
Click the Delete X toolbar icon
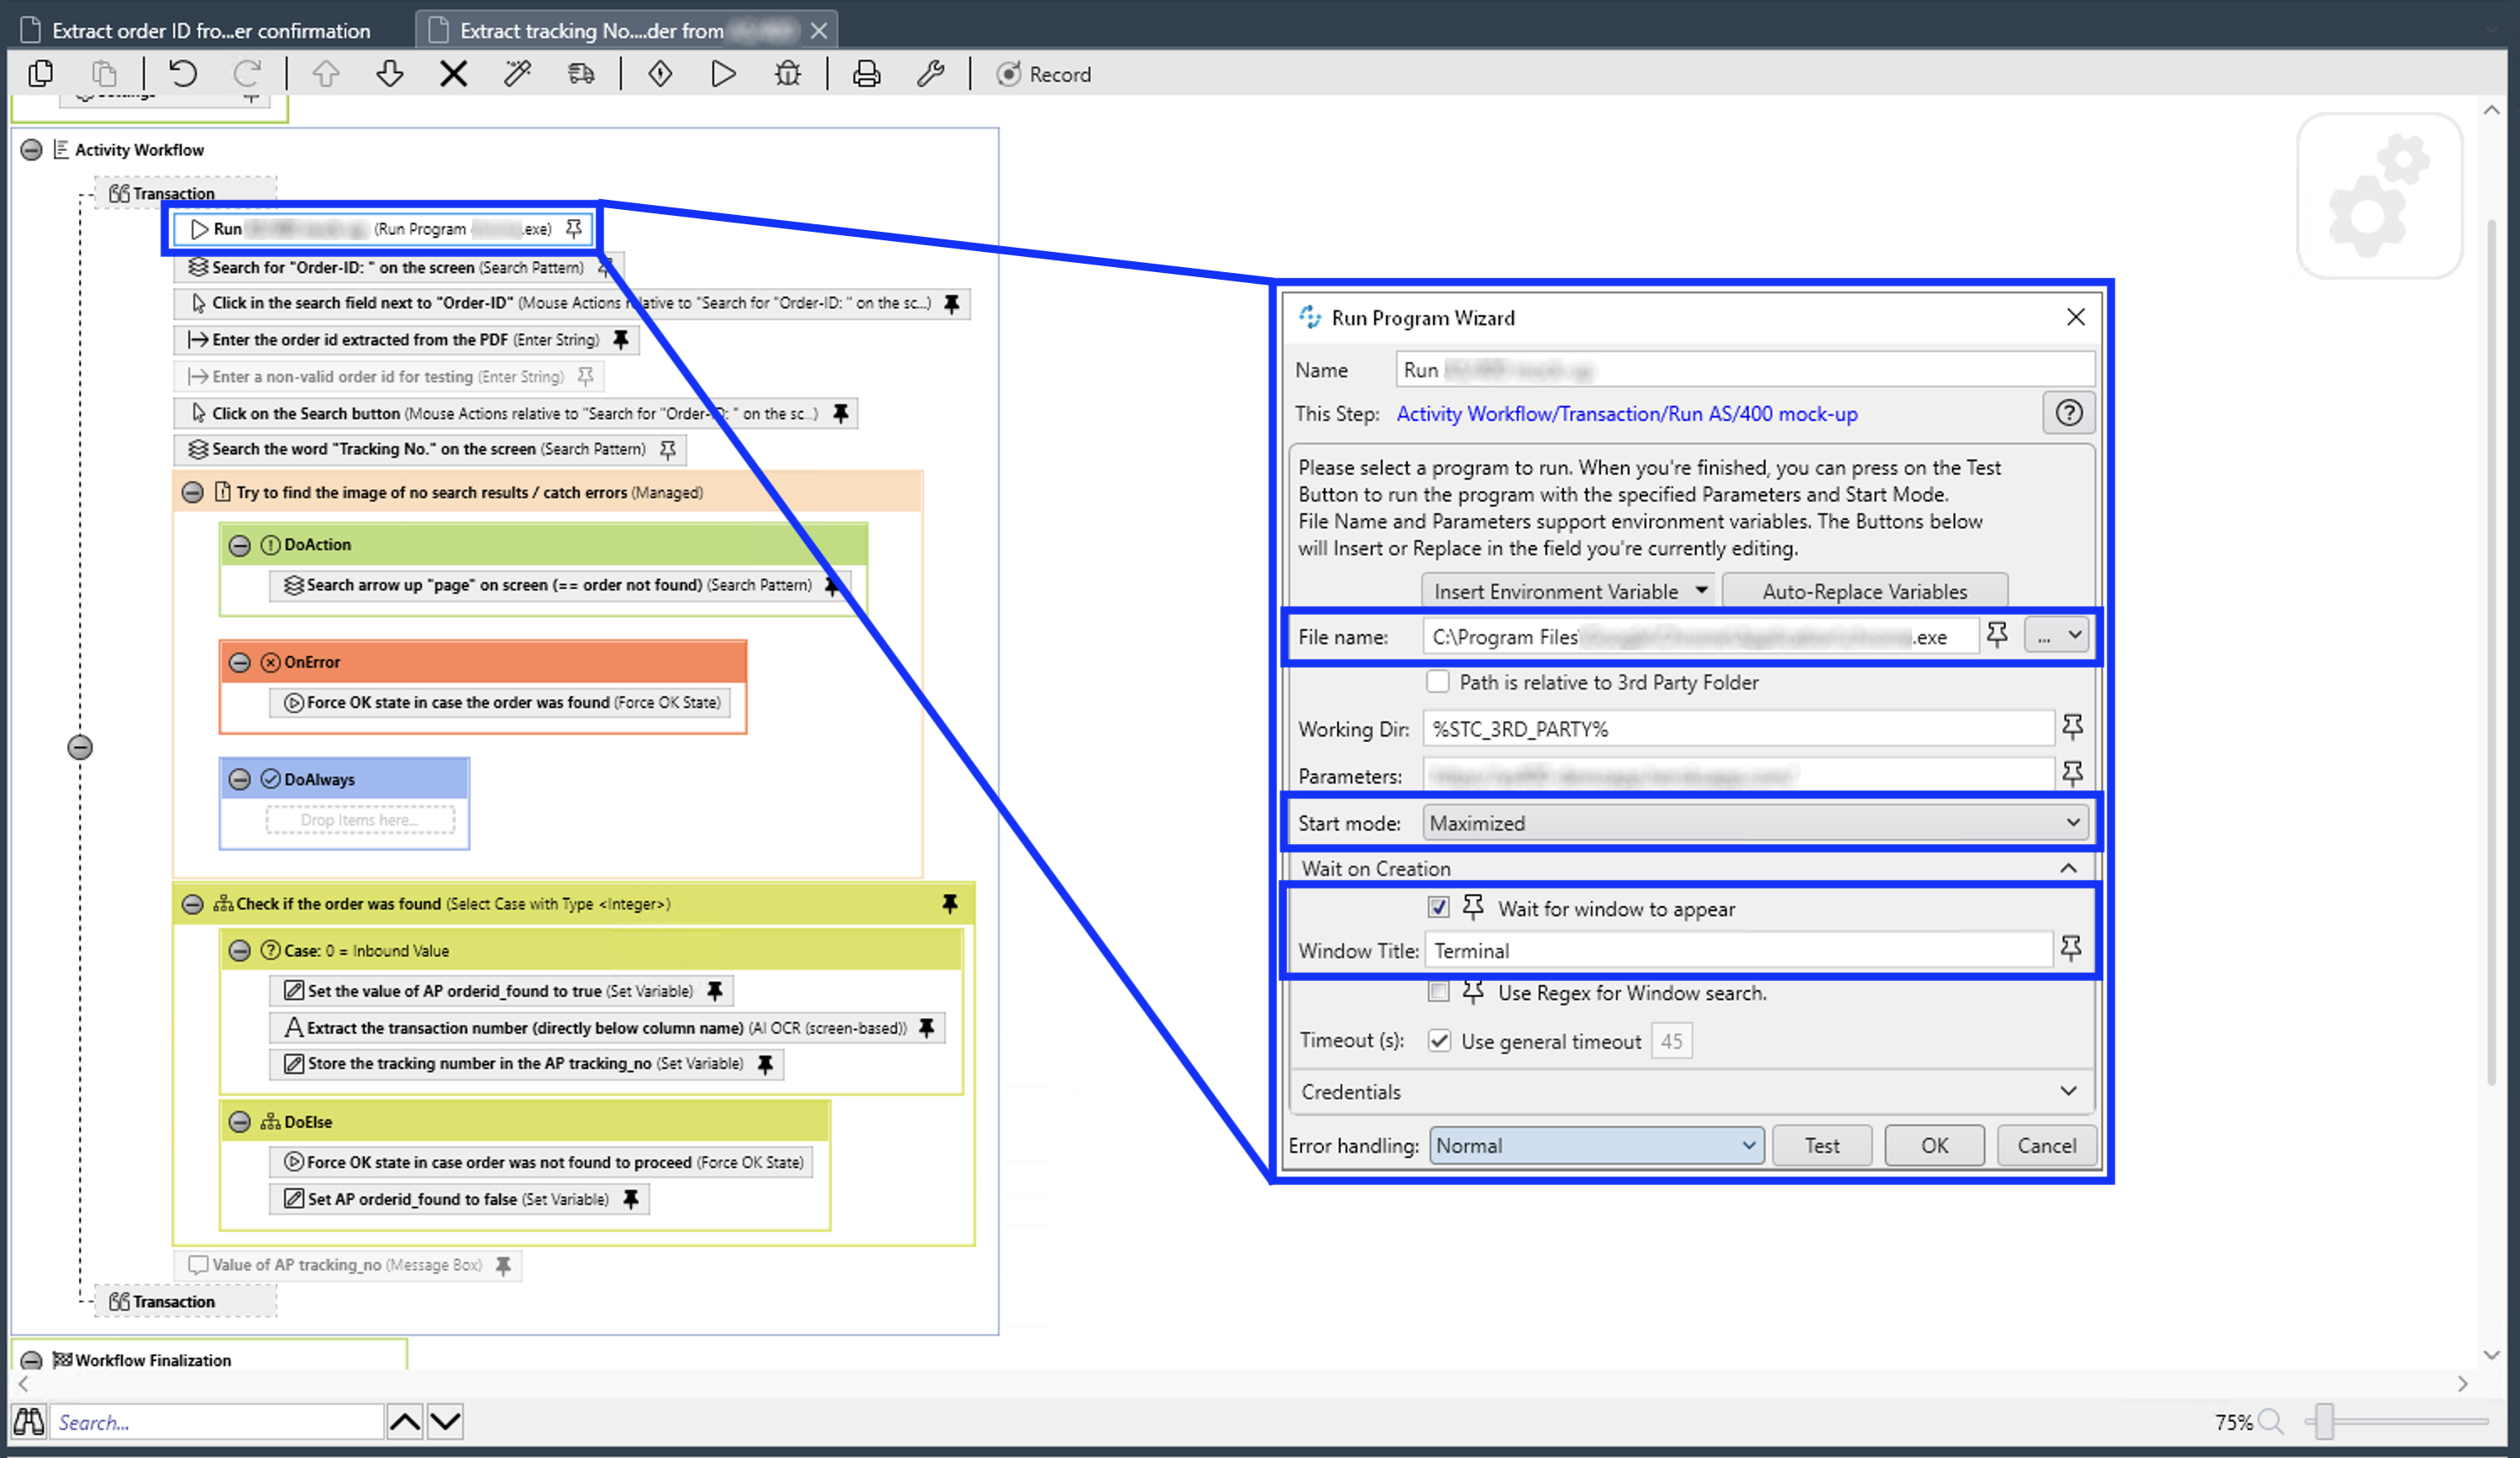(453, 74)
